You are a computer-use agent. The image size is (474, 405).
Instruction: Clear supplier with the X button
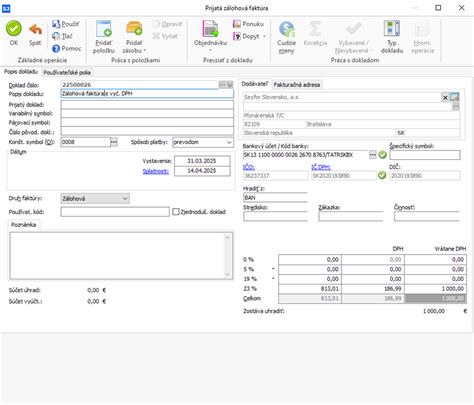pos(445,98)
